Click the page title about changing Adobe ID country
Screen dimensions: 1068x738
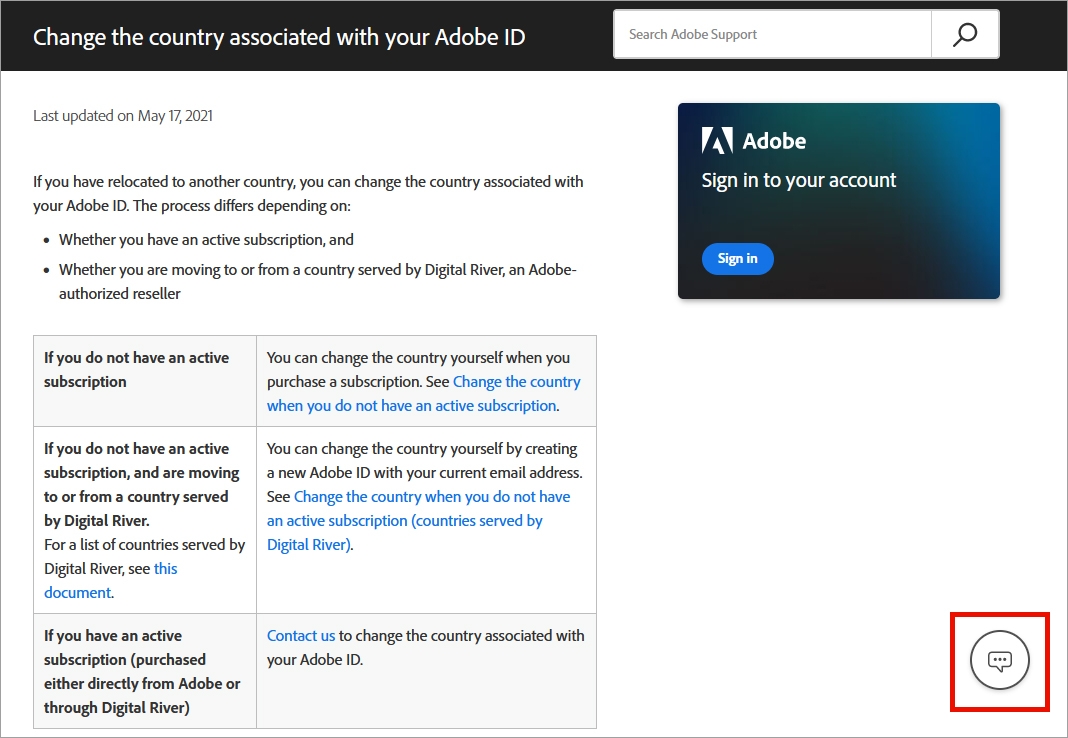pyautogui.click(x=279, y=37)
